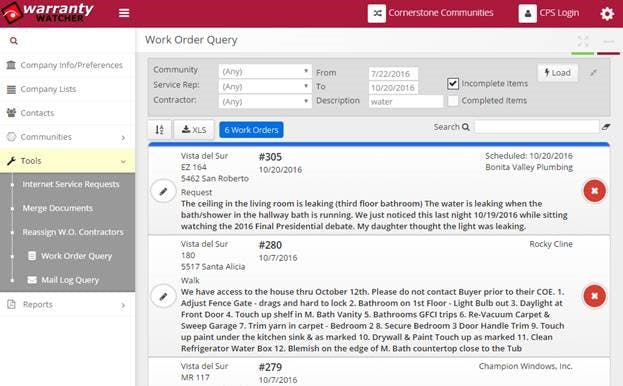Open the Service Rep dropdown
The width and height of the screenshot is (623, 386).
click(x=265, y=86)
